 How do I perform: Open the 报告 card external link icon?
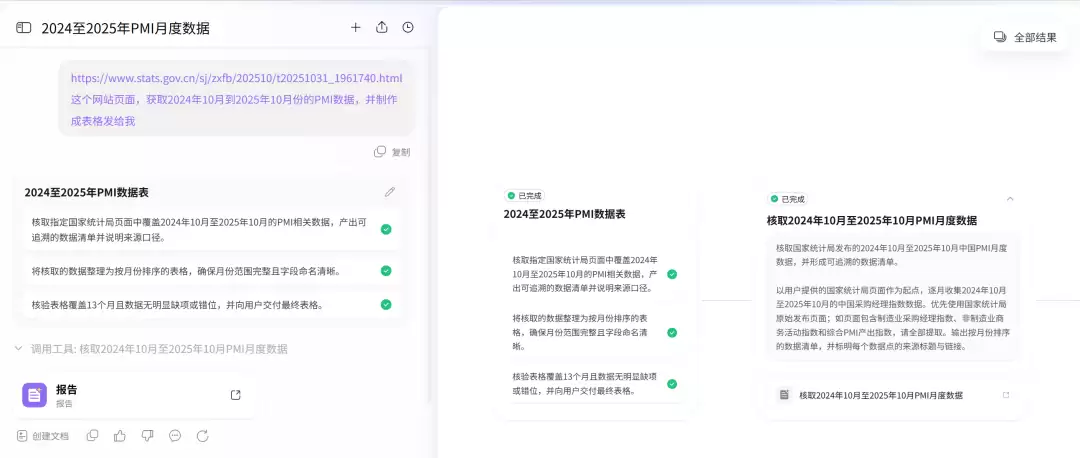pos(236,395)
